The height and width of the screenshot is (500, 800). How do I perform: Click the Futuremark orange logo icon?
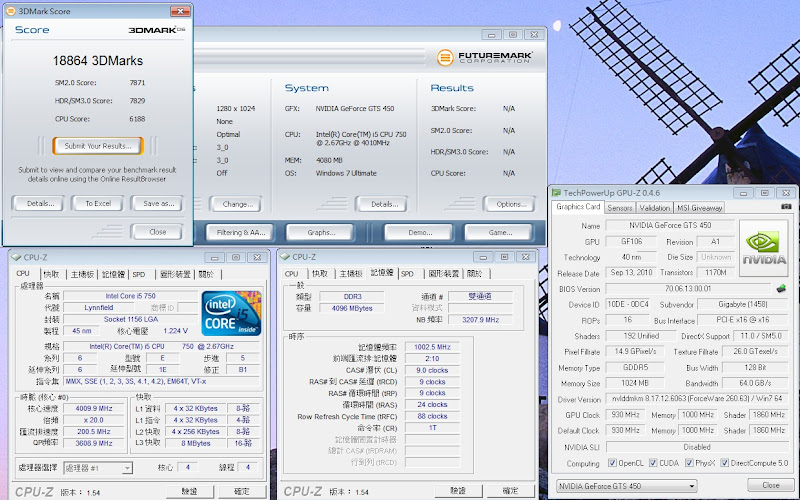(445, 57)
